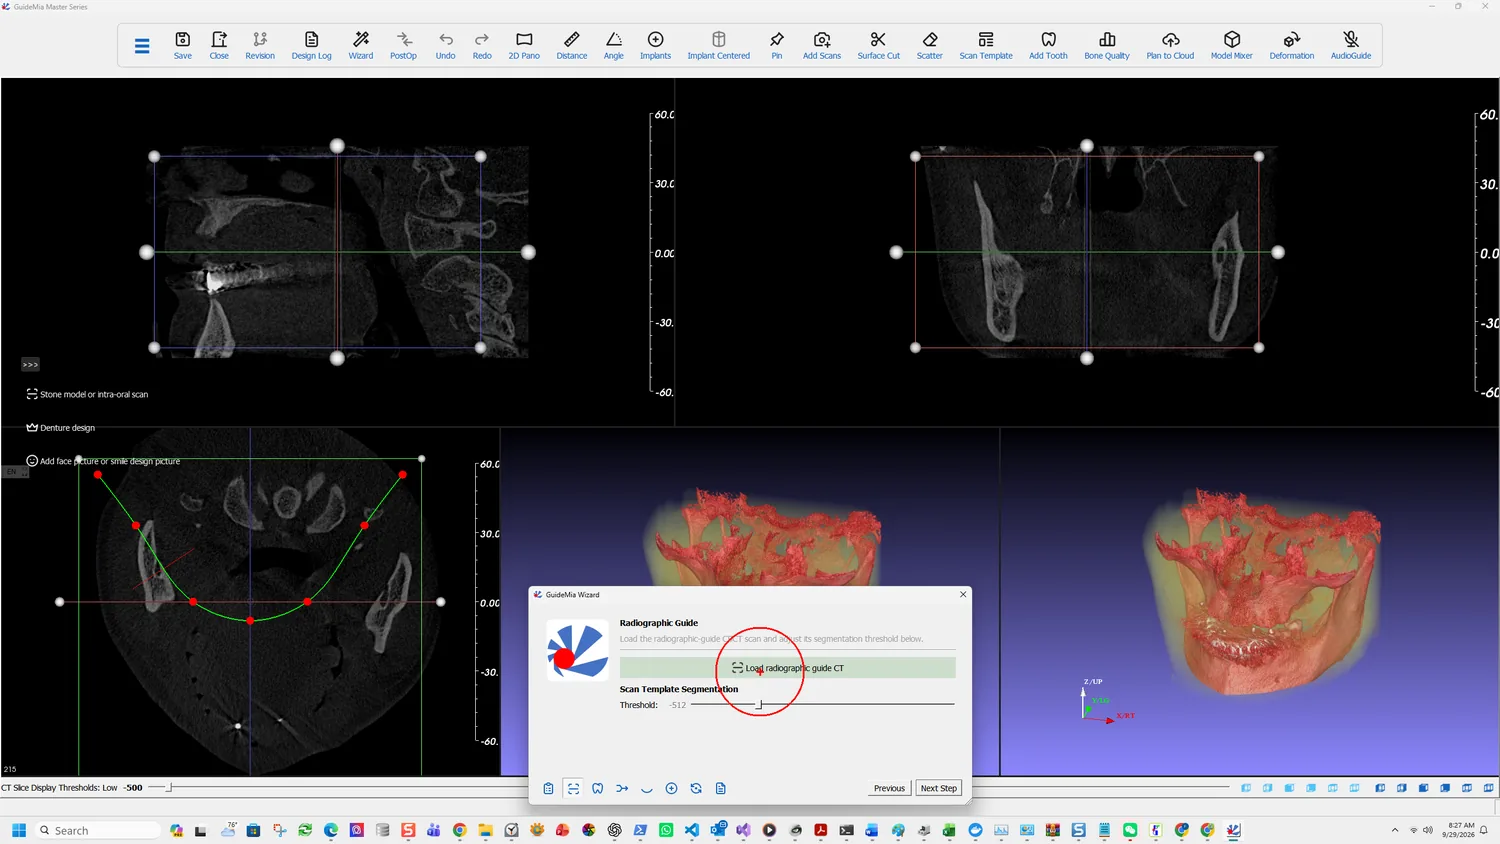Open the Model Mixer tool
The height and width of the screenshot is (844, 1500).
(1232, 45)
